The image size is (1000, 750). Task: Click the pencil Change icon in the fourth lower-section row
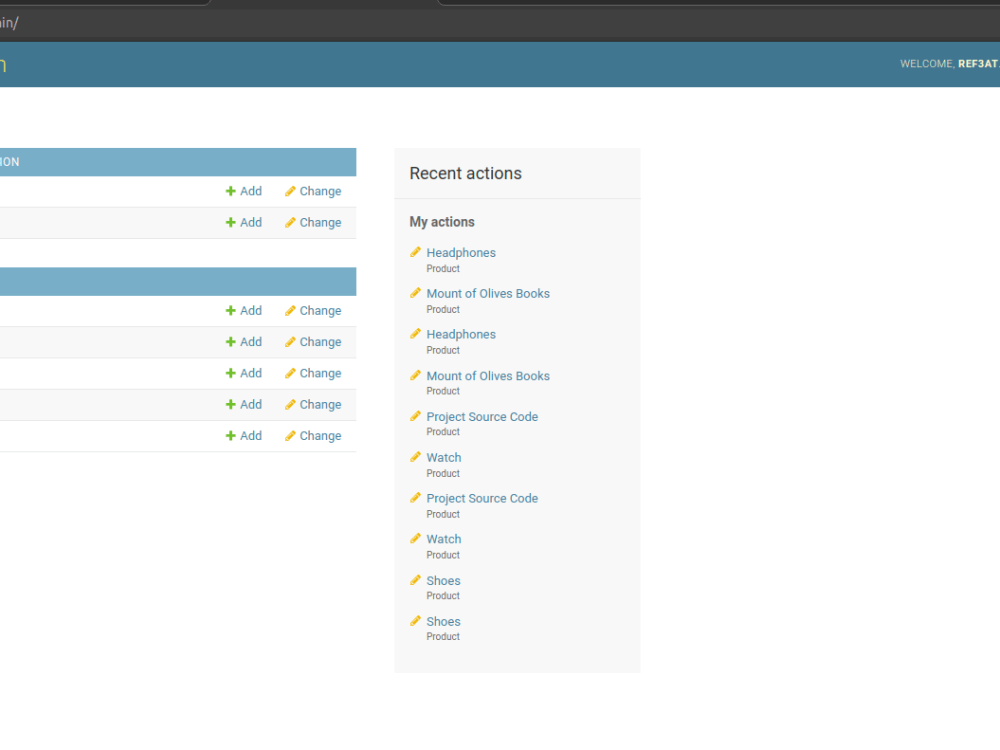click(x=289, y=404)
